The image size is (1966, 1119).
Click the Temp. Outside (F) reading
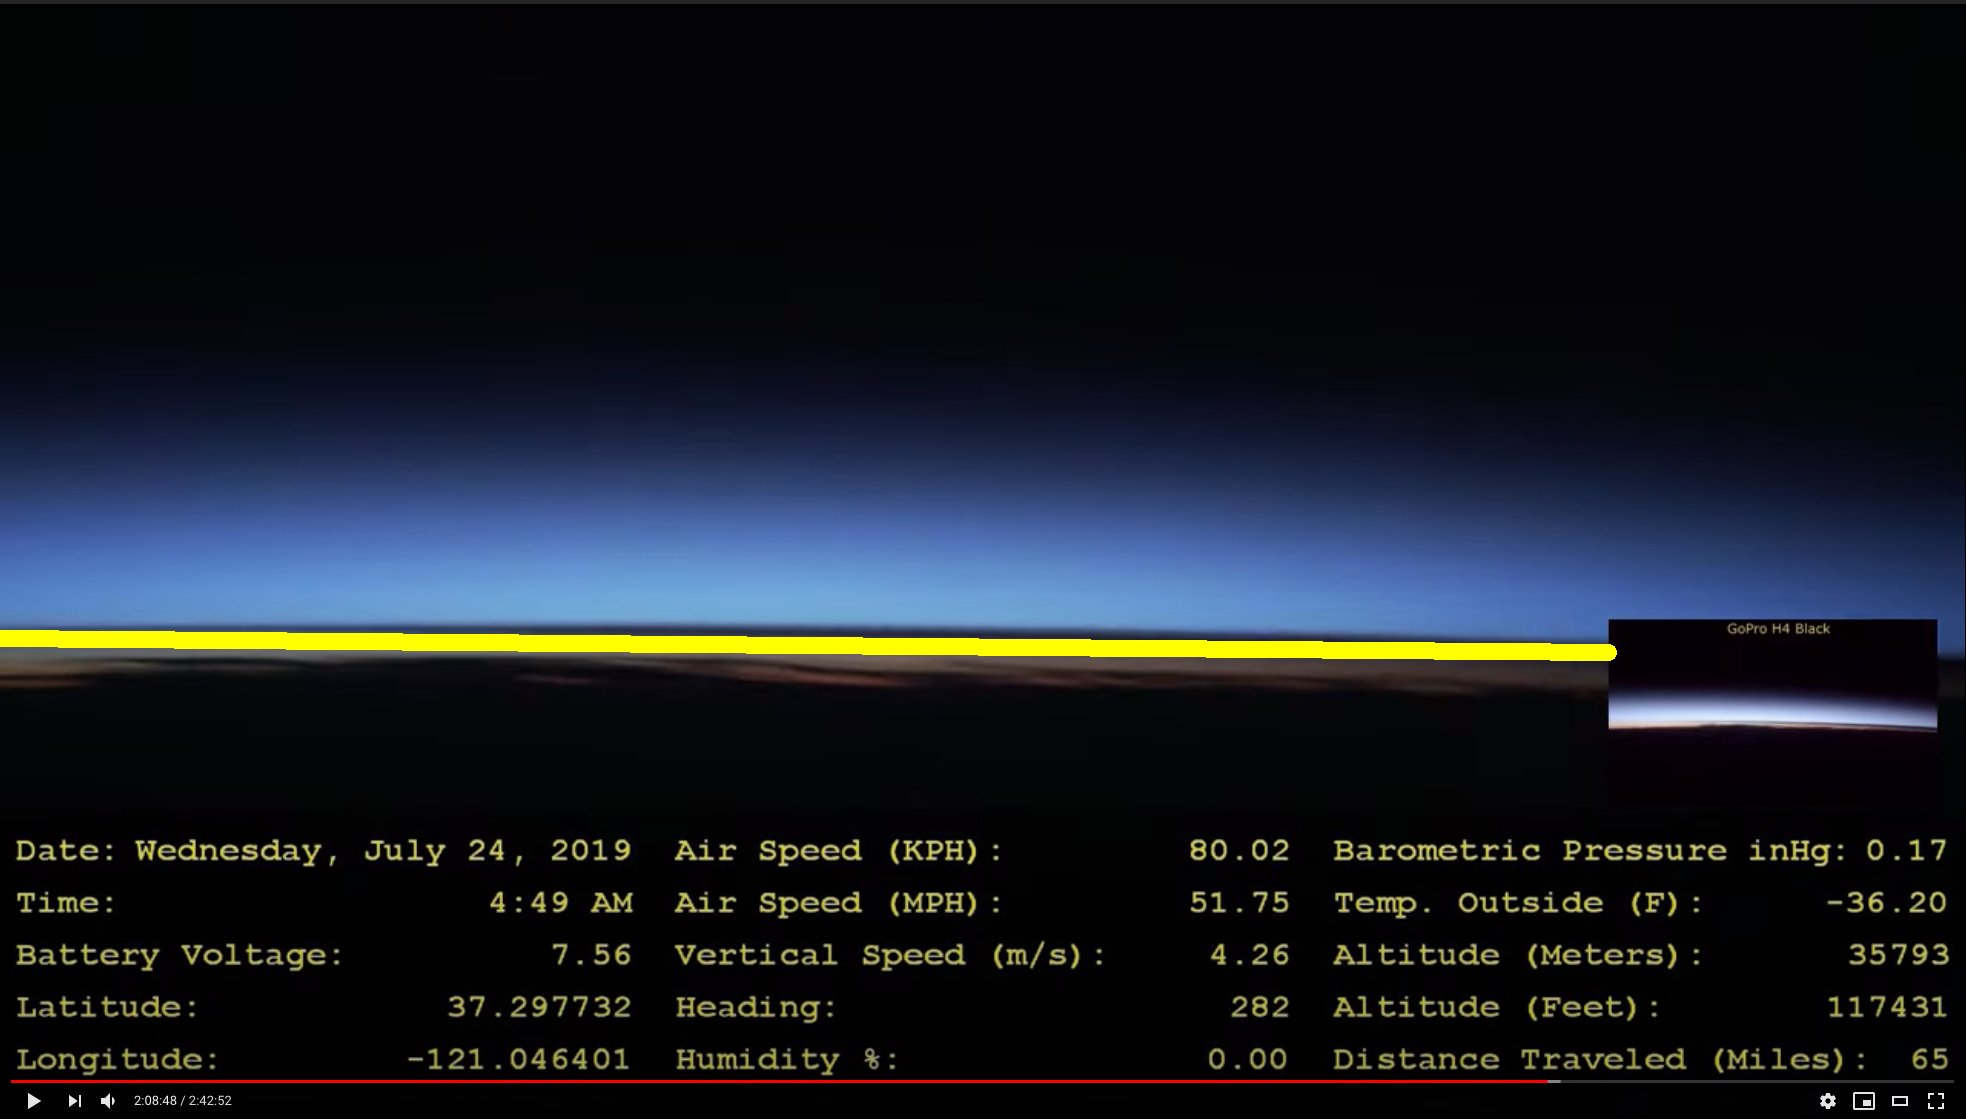1885,903
